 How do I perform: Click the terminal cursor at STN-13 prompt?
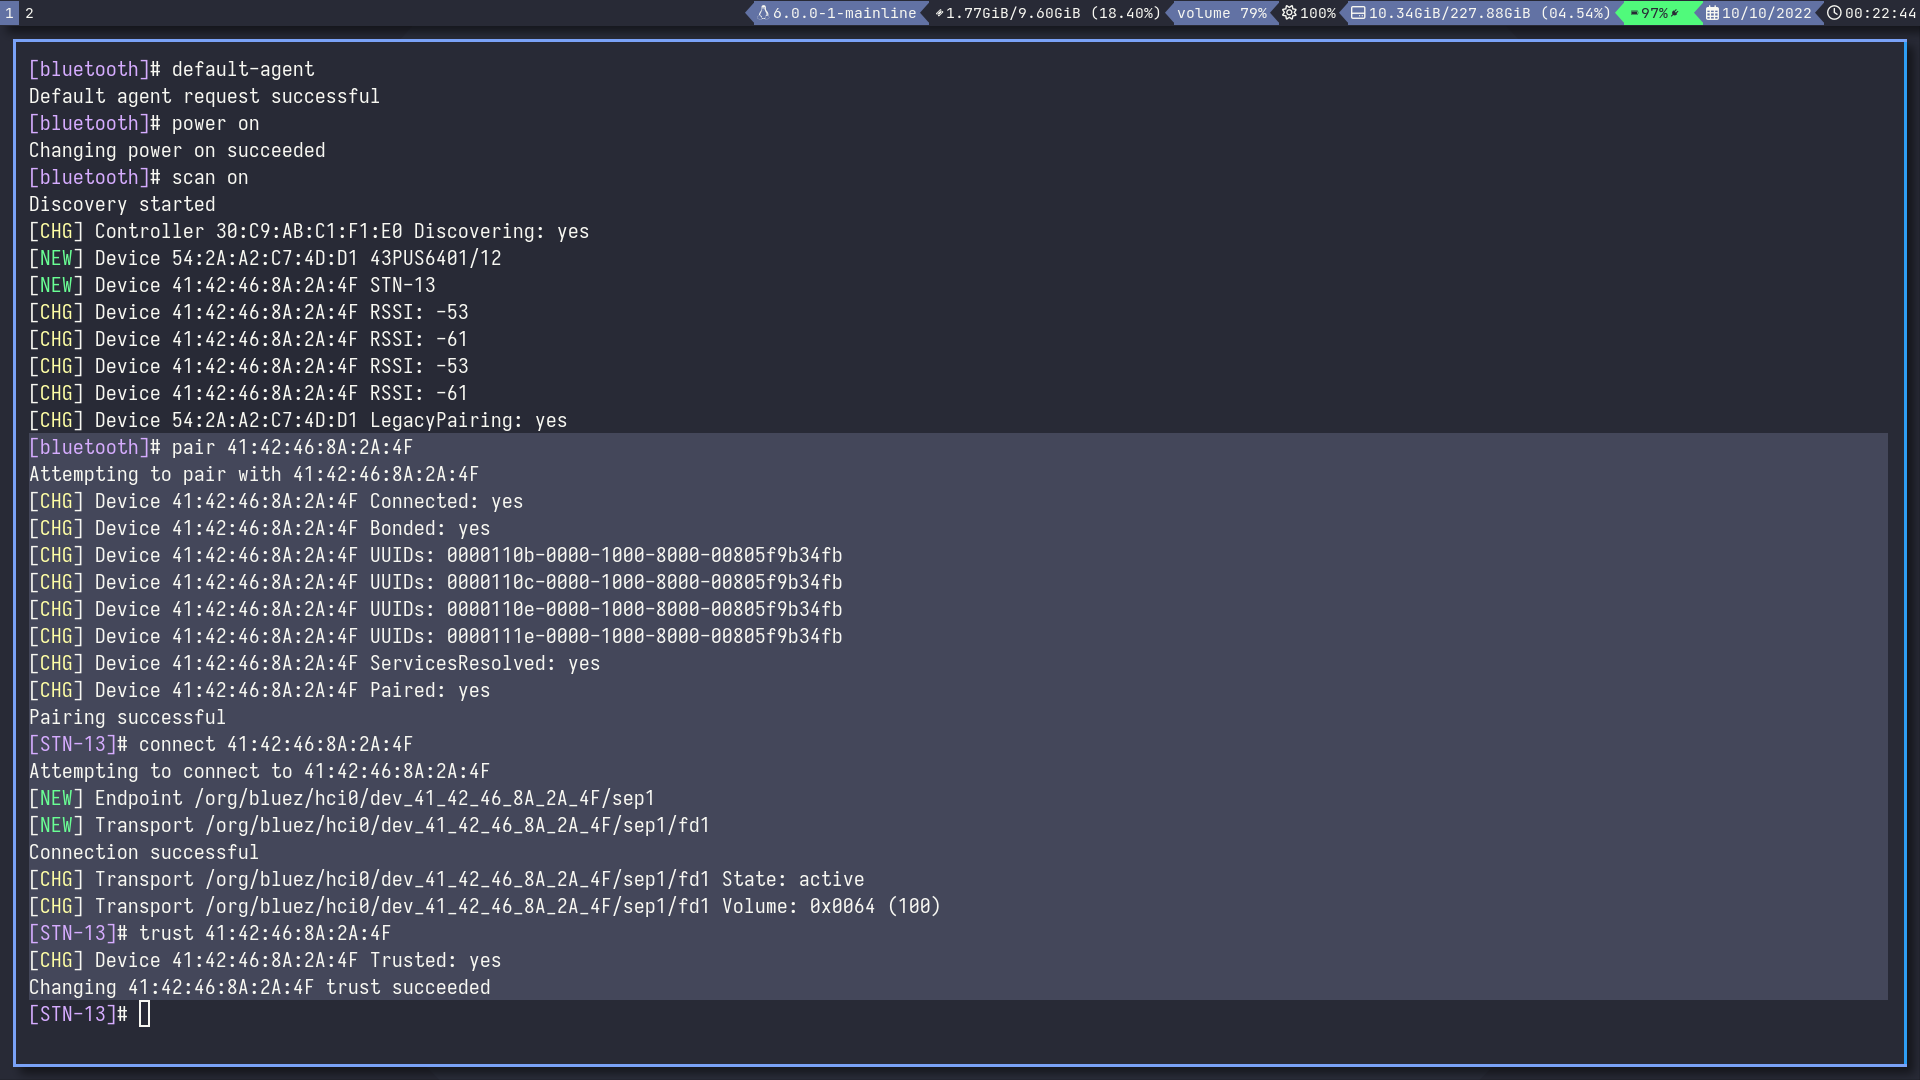144,1014
